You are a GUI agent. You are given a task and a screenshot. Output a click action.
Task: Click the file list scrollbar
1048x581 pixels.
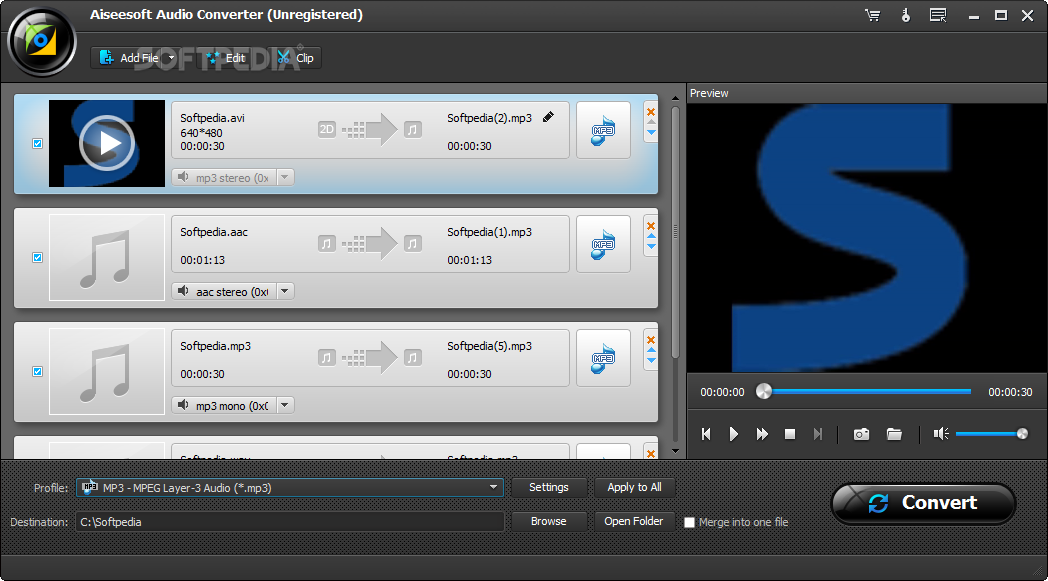coord(675,234)
